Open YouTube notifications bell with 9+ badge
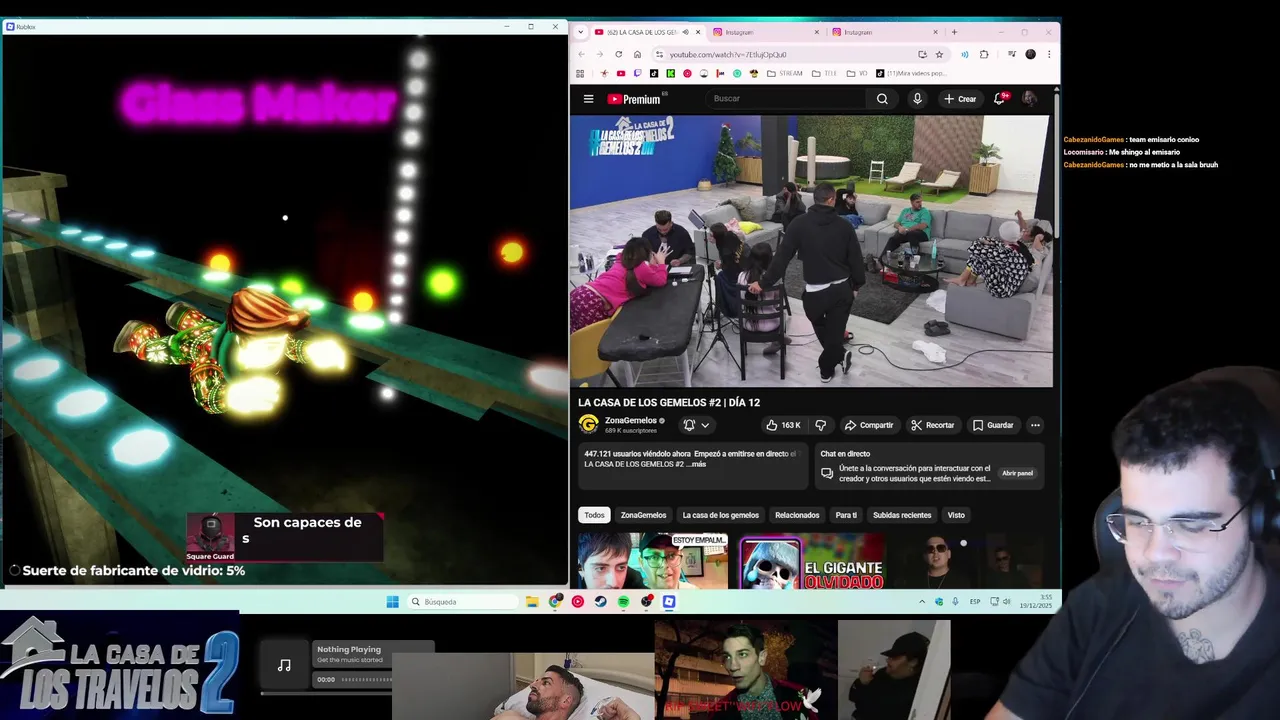The image size is (1280, 720). (999, 99)
